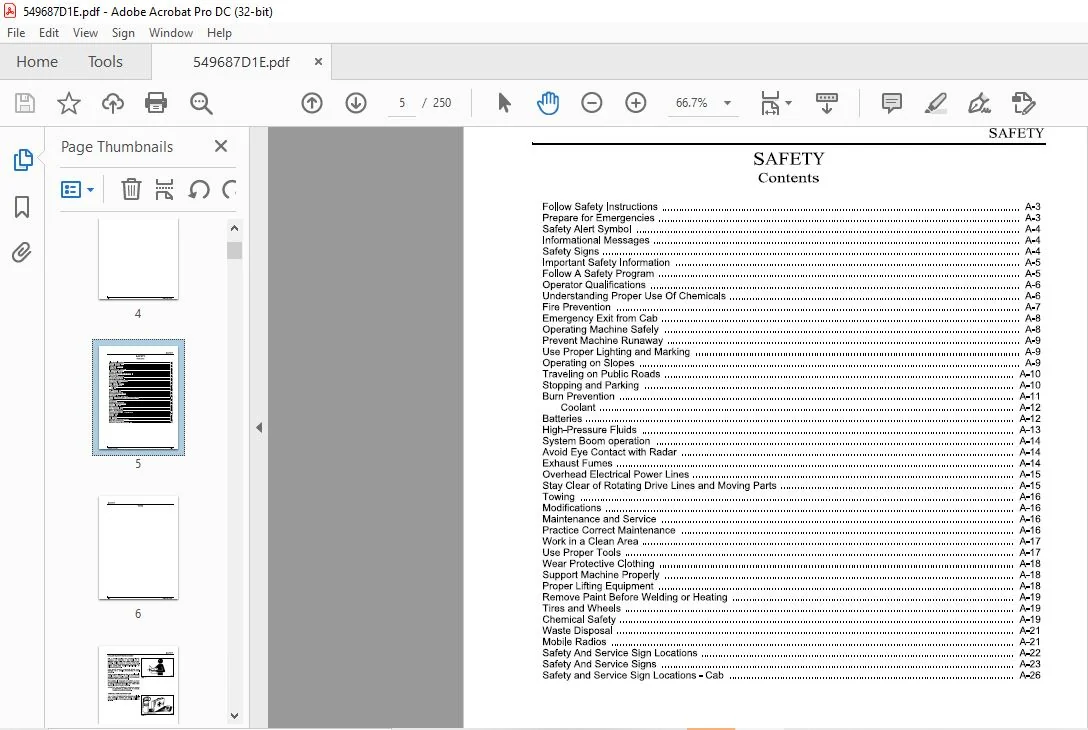Click 'Chemical Safety' contents entry
This screenshot has height=730, width=1088.
tap(579, 620)
